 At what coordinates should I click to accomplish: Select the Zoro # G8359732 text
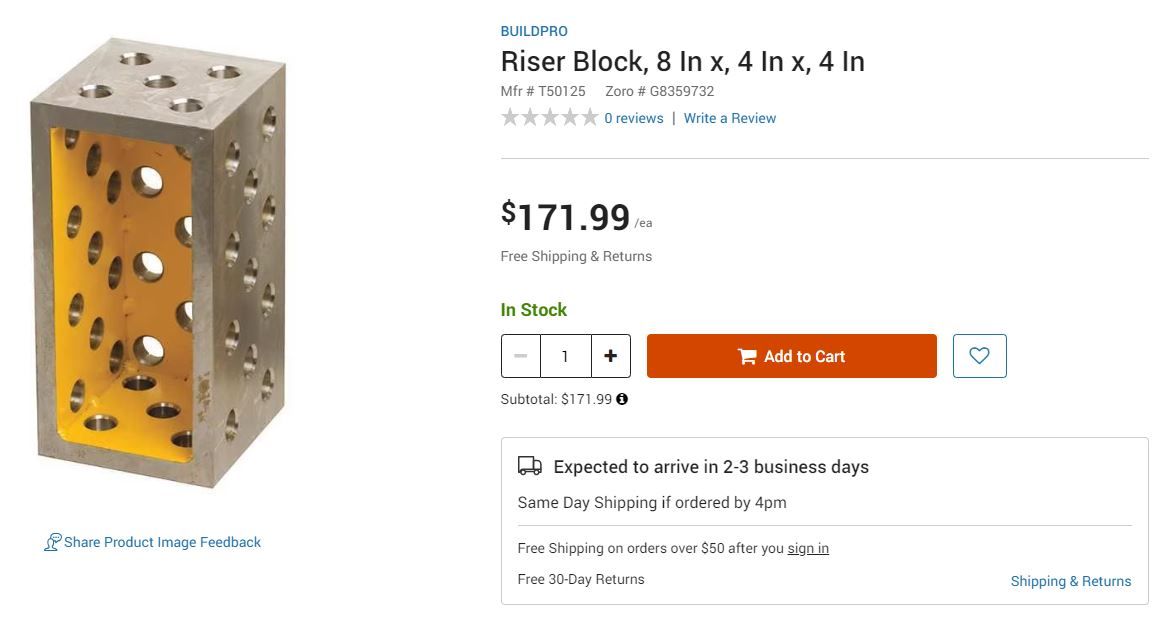[659, 91]
